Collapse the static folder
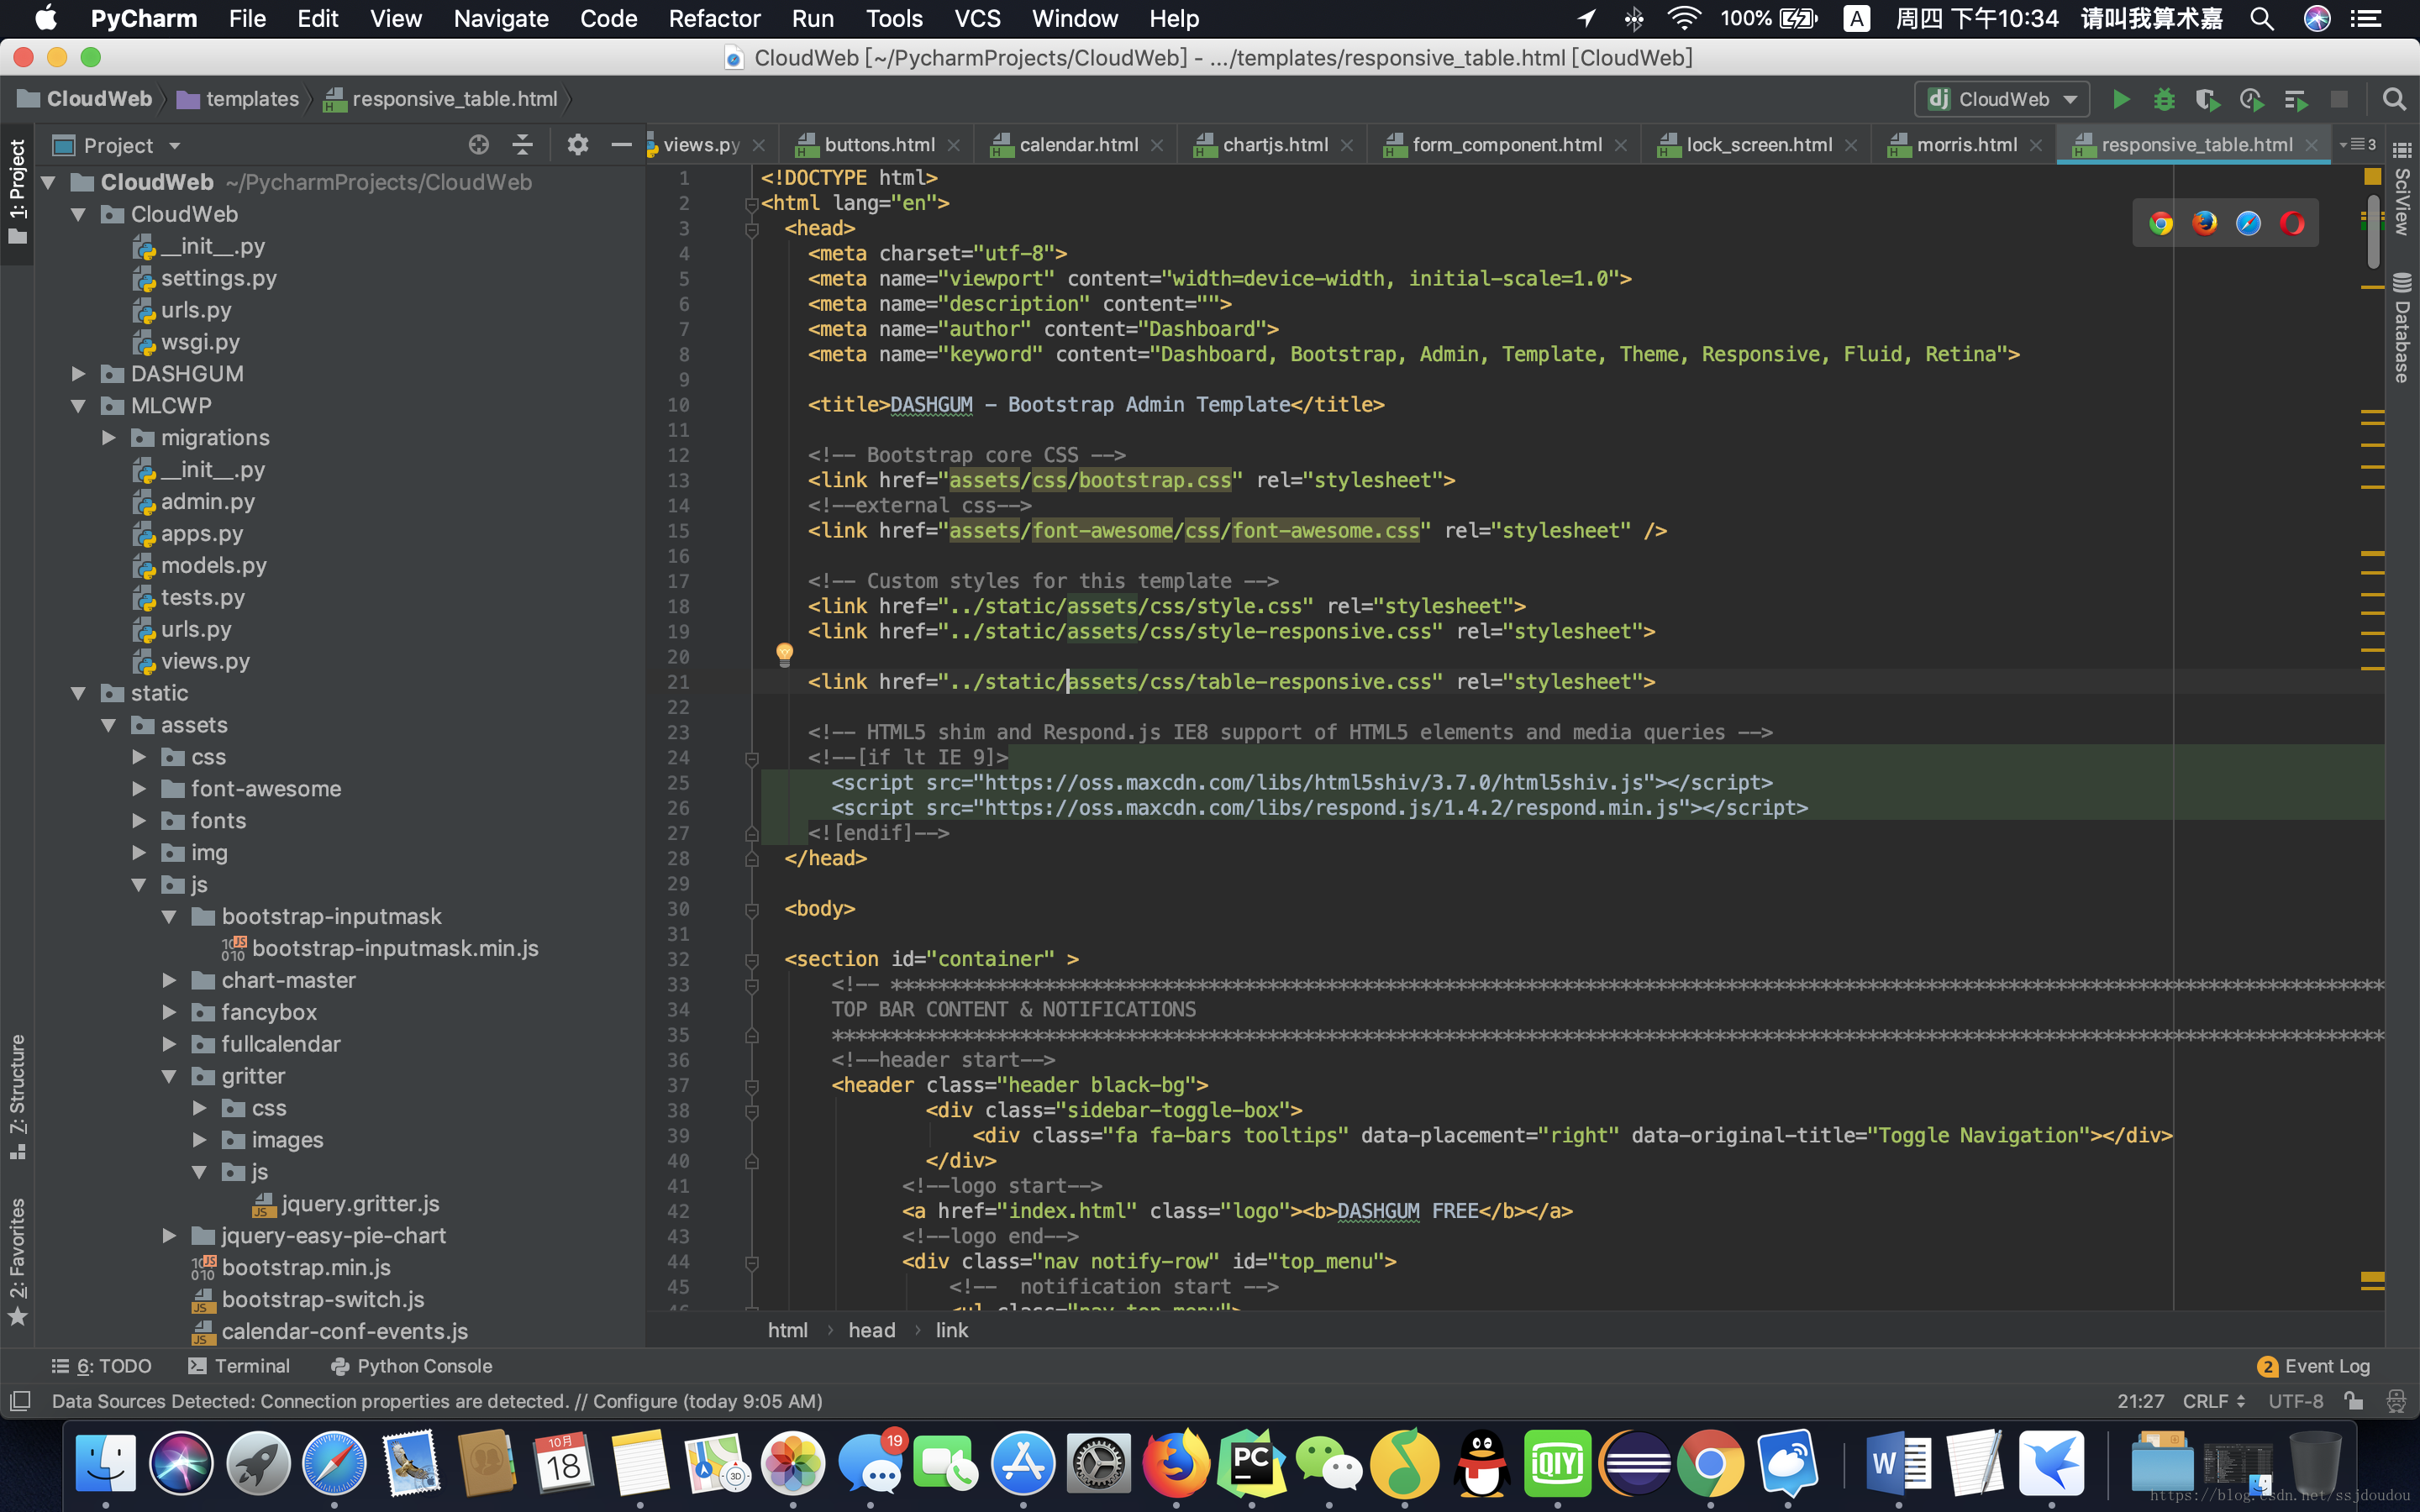 click(x=78, y=693)
